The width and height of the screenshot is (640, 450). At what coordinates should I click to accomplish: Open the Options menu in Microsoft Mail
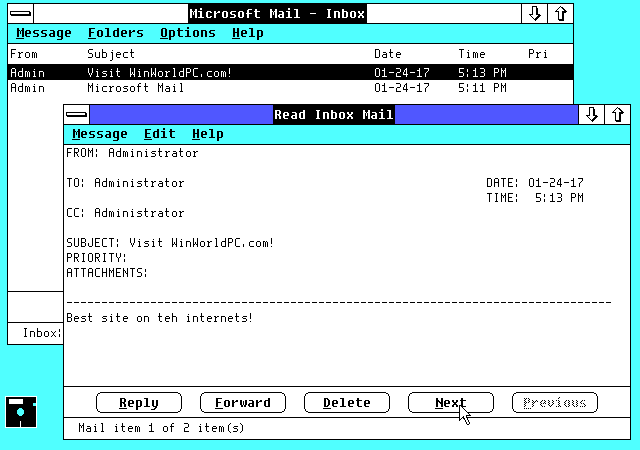pyautogui.click(x=188, y=33)
